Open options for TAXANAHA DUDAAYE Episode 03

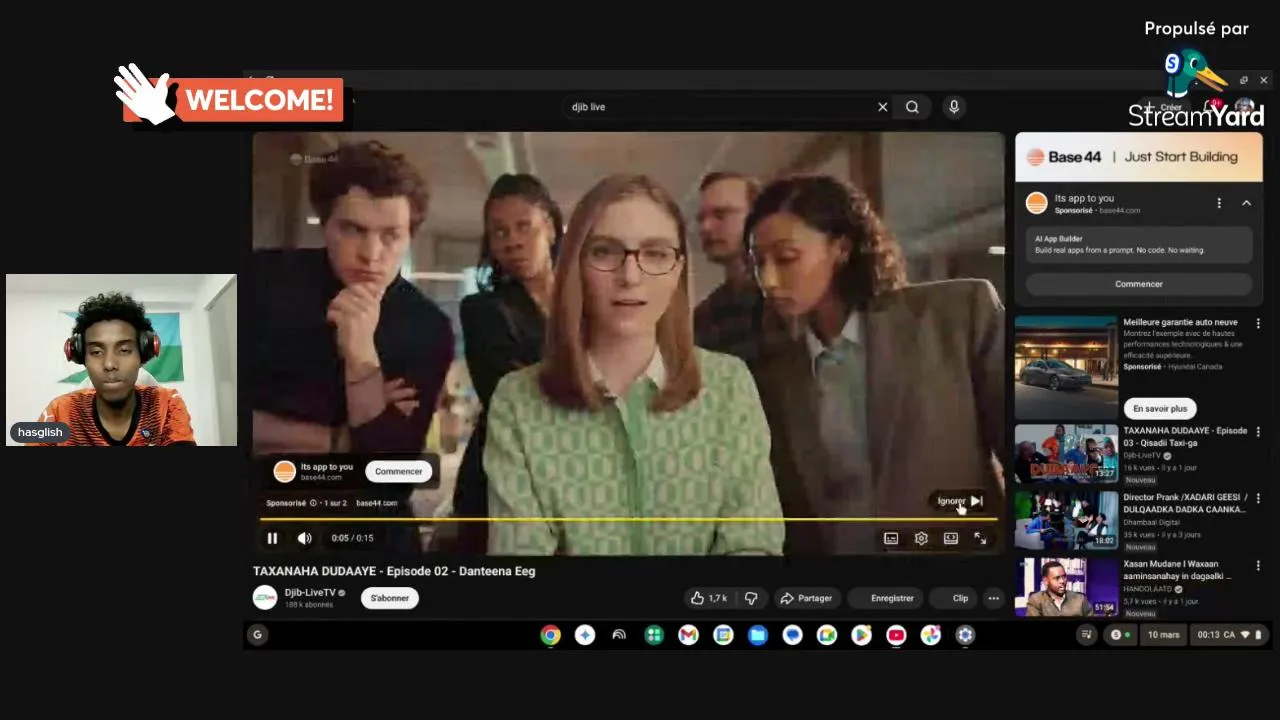tap(1258, 432)
